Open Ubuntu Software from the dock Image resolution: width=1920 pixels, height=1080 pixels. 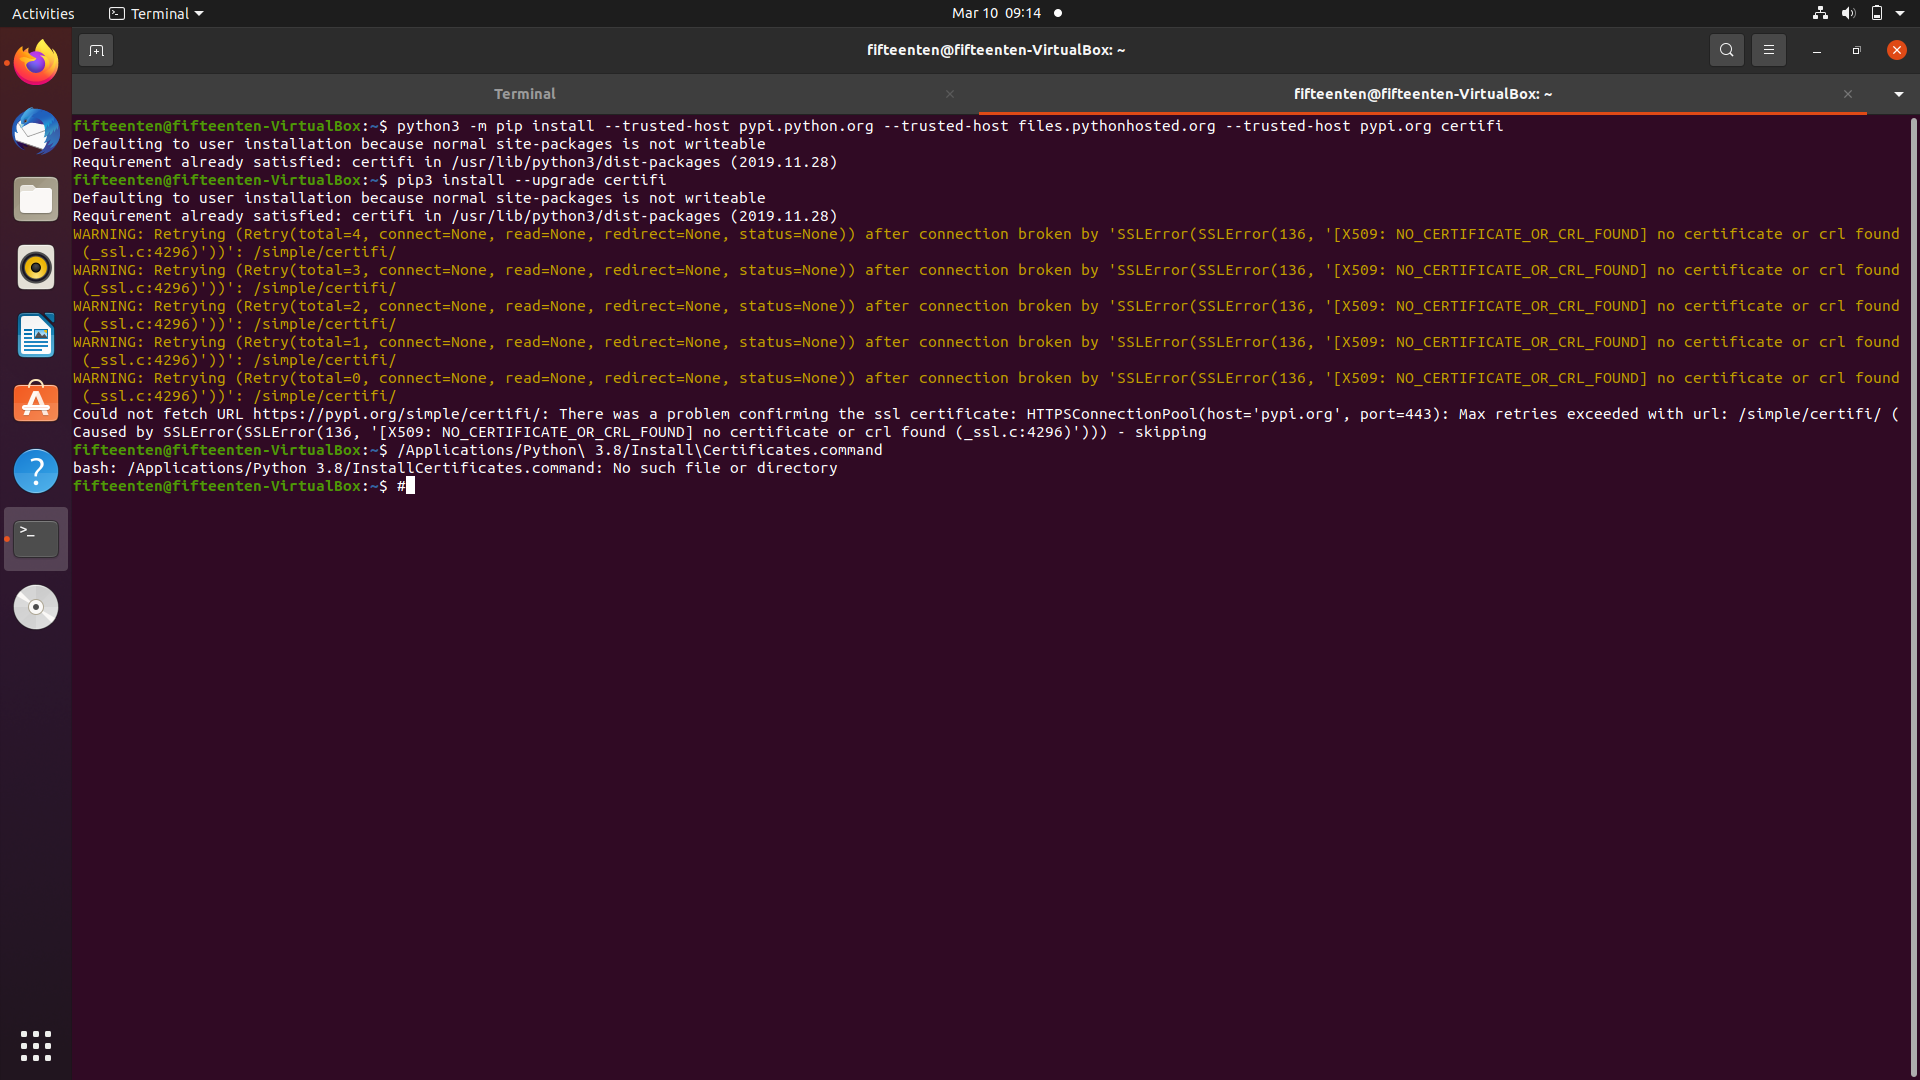pos(36,403)
